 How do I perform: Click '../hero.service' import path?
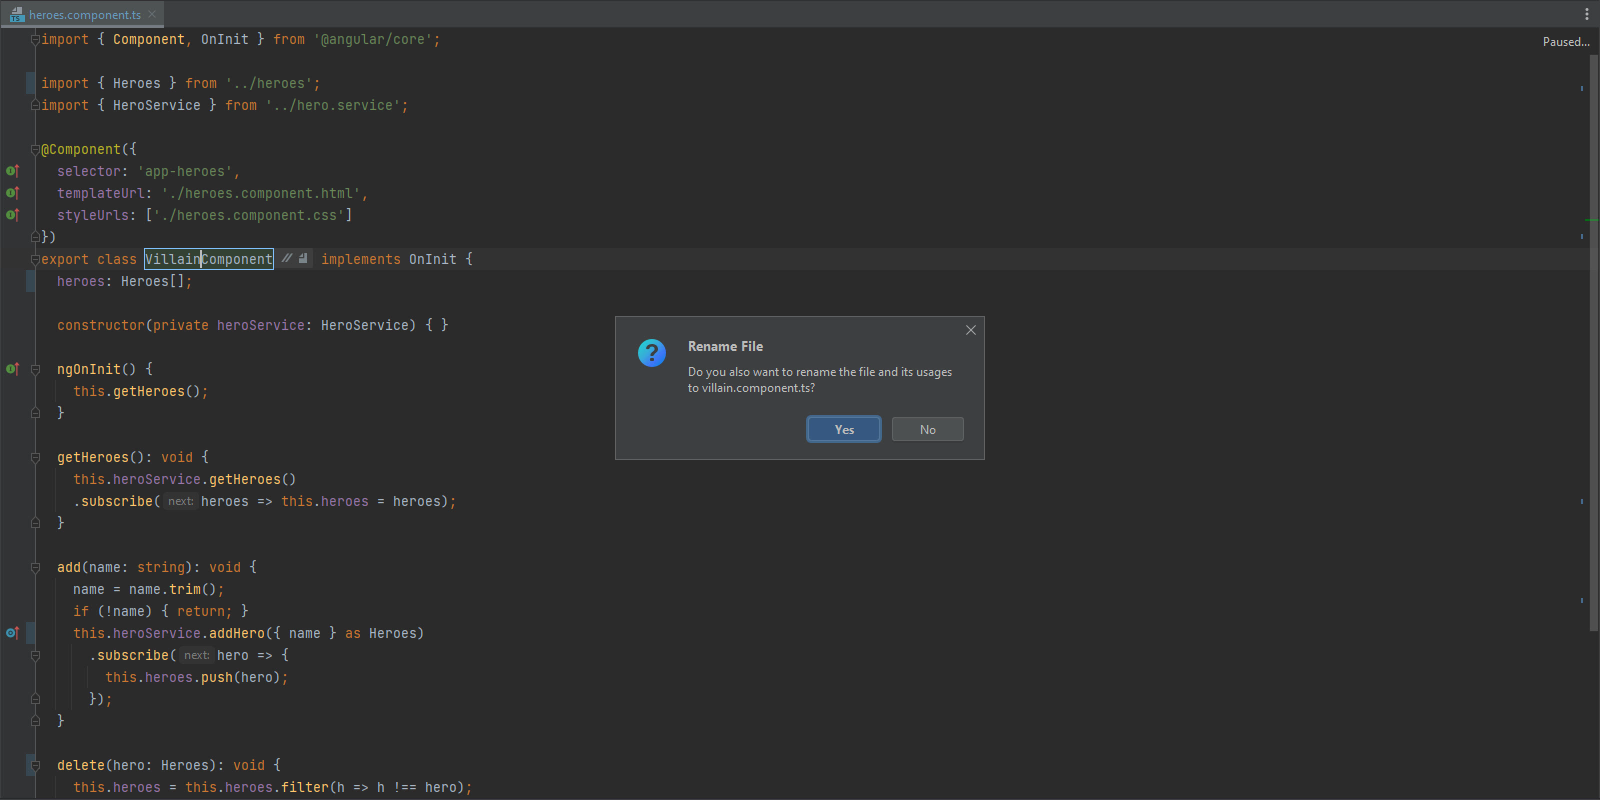332,105
